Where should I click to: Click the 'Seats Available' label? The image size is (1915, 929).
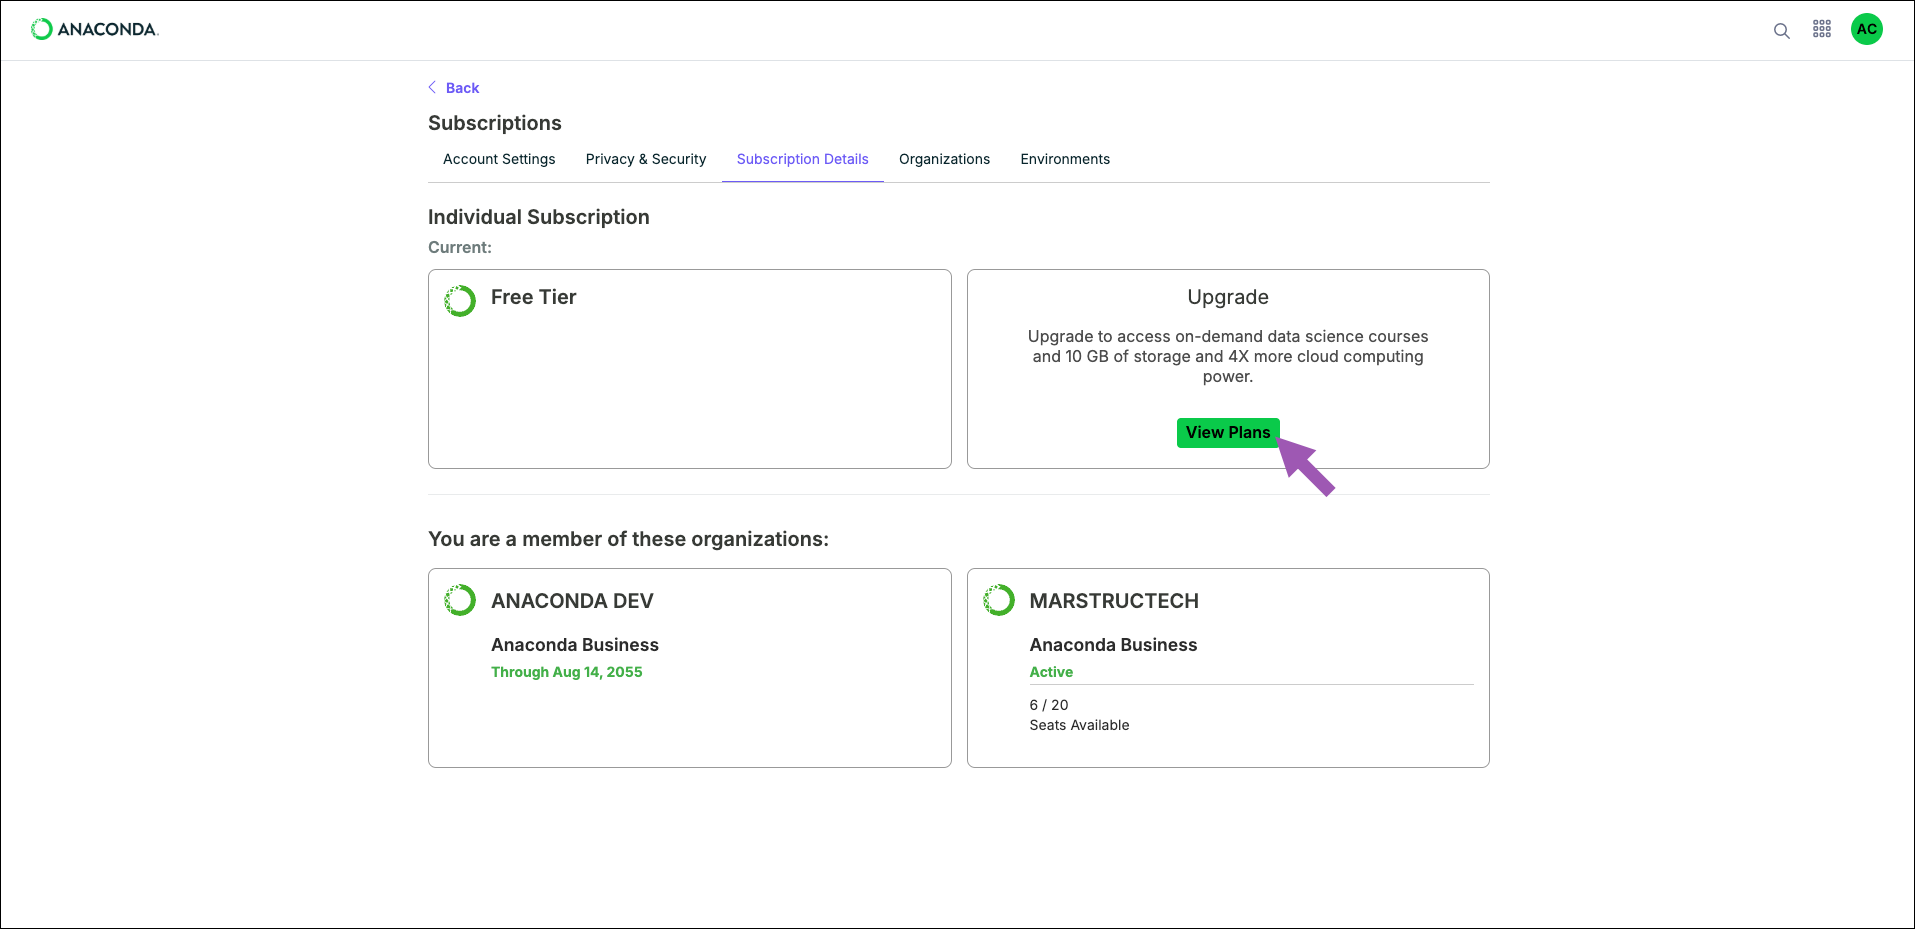click(x=1079, y=725)
